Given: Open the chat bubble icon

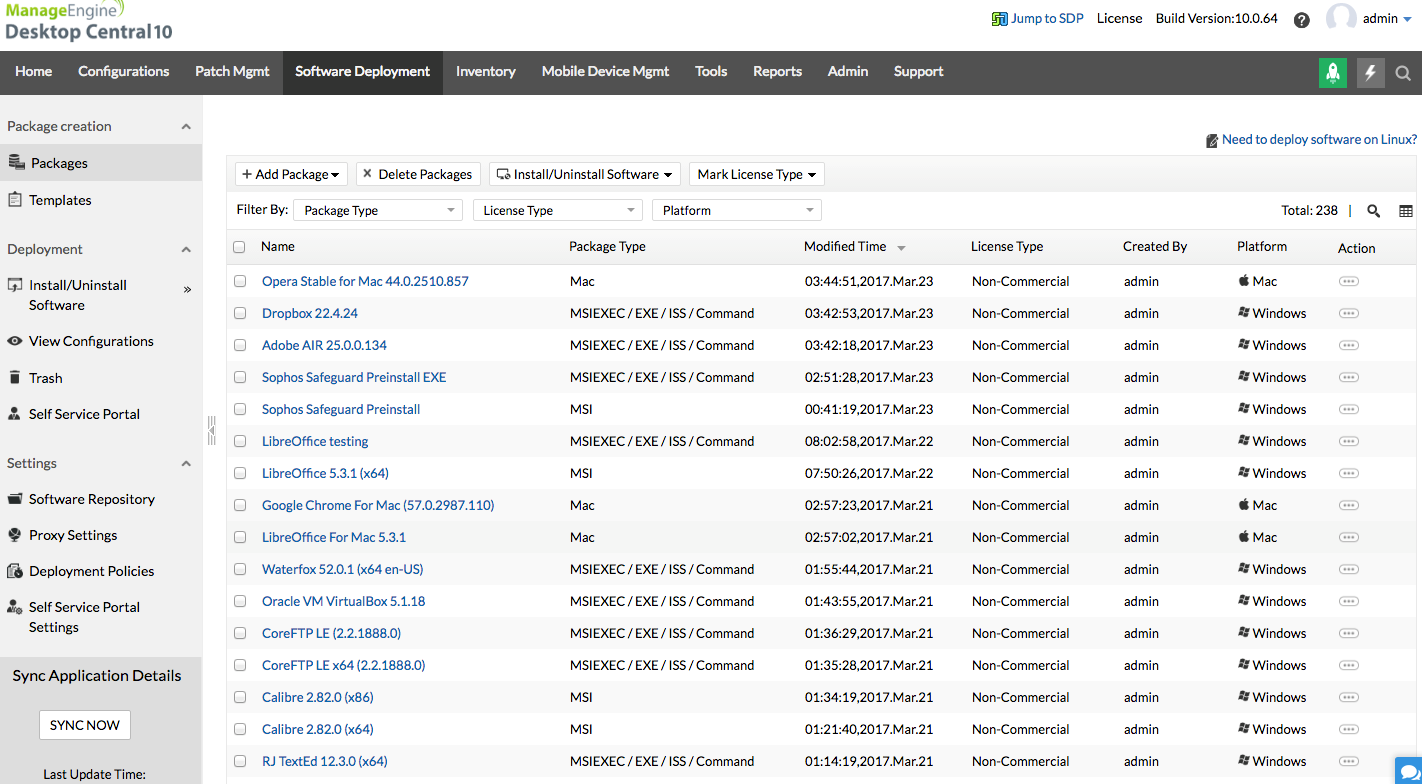Looking at the screenshot, I should click(1407, 770).
